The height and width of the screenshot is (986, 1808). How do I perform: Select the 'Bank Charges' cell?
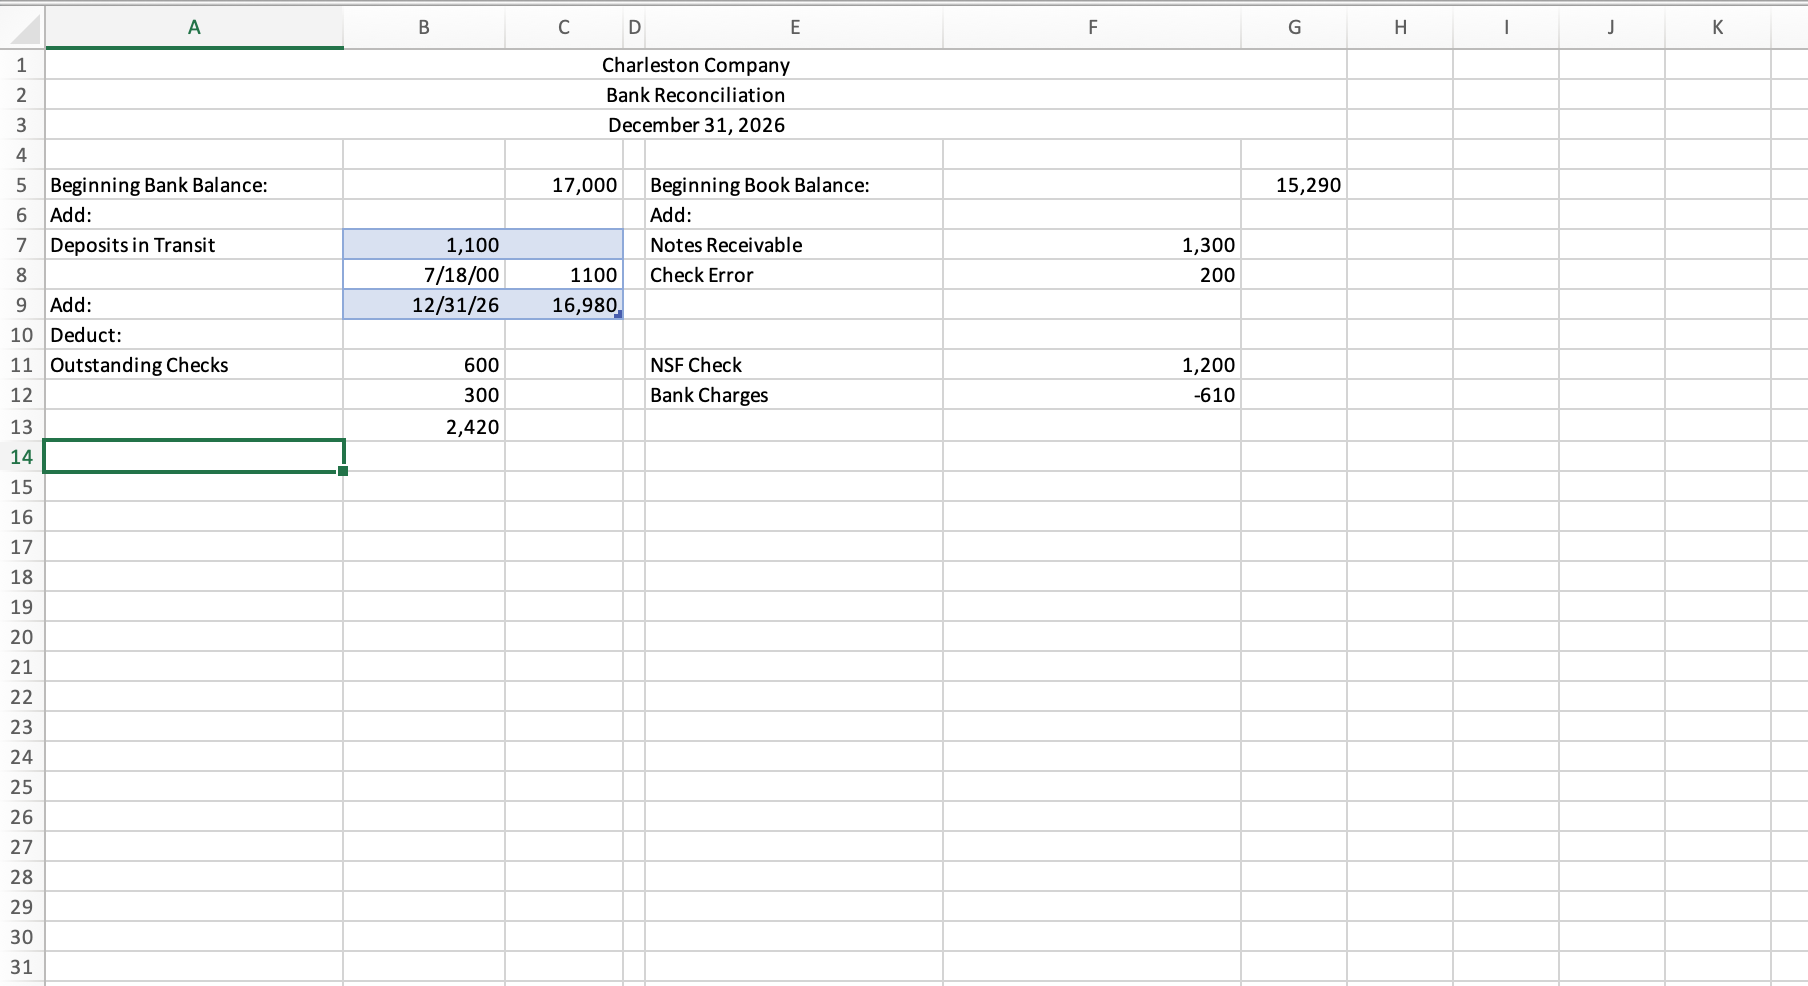pyautogui.click(x=794, y=395)
